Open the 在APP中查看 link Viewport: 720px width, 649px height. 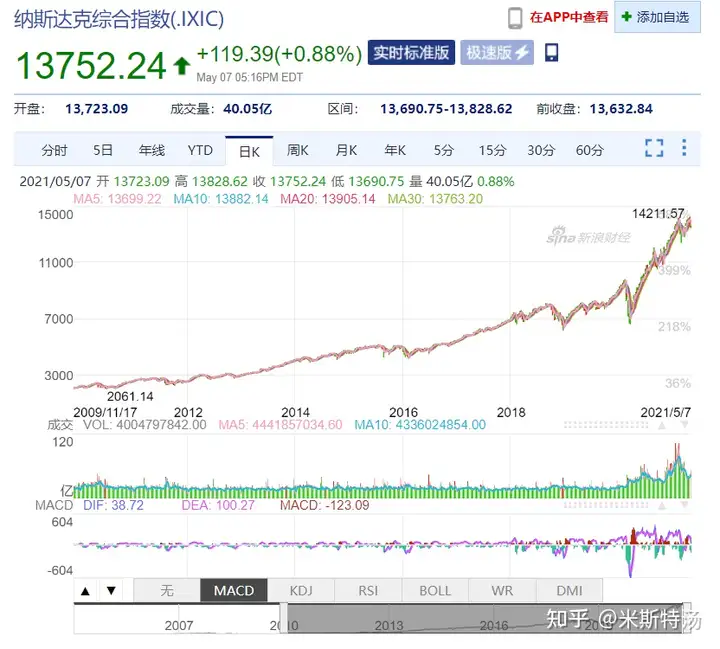(568, 17)
